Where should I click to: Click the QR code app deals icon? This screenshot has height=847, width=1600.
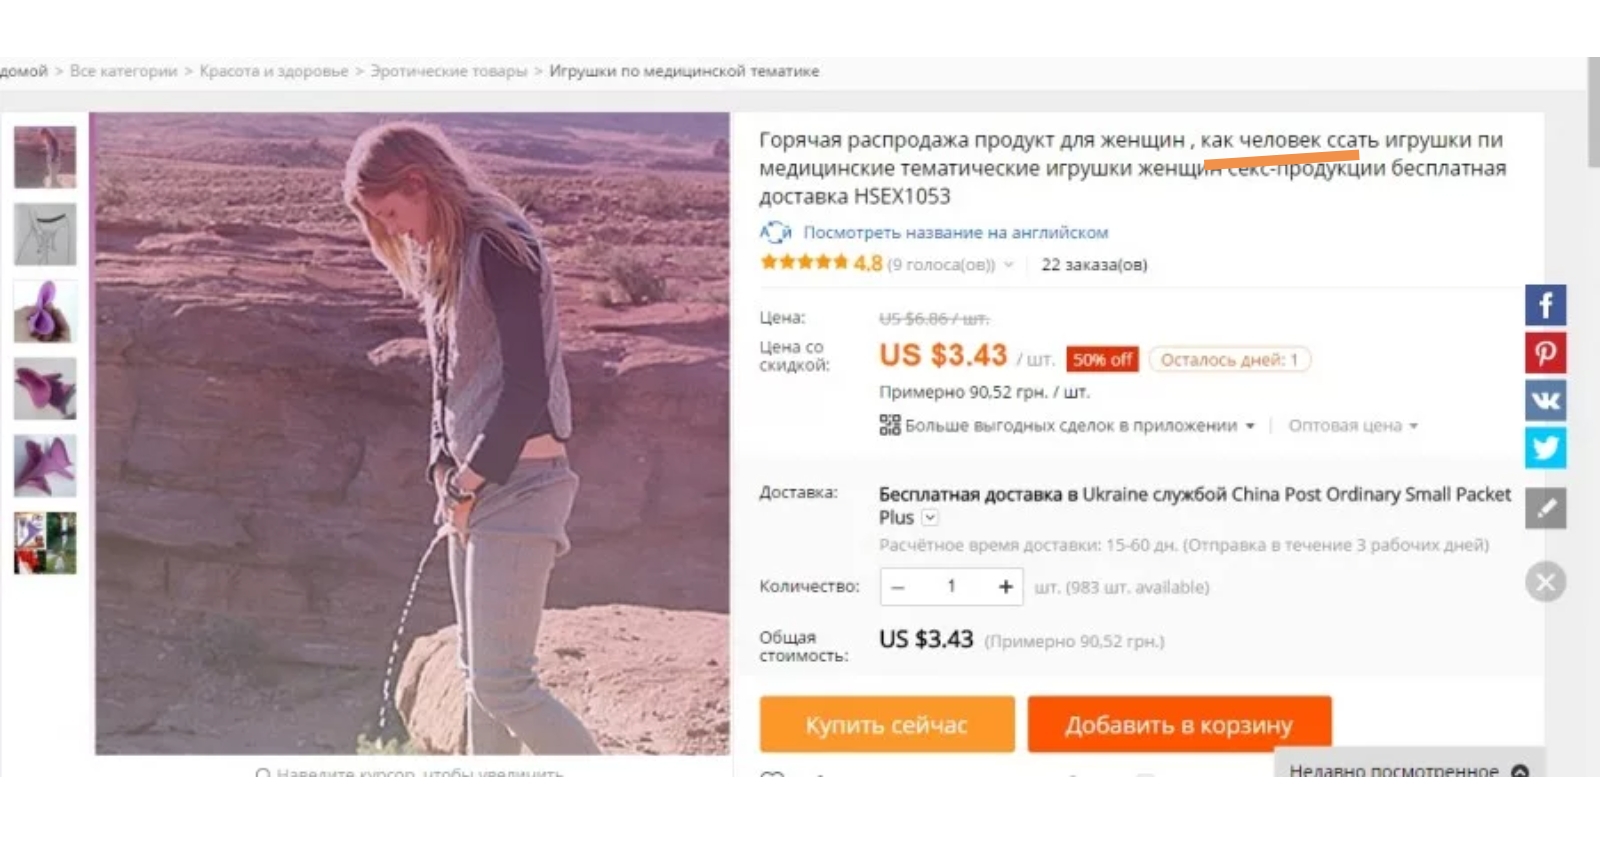point(889,425)
